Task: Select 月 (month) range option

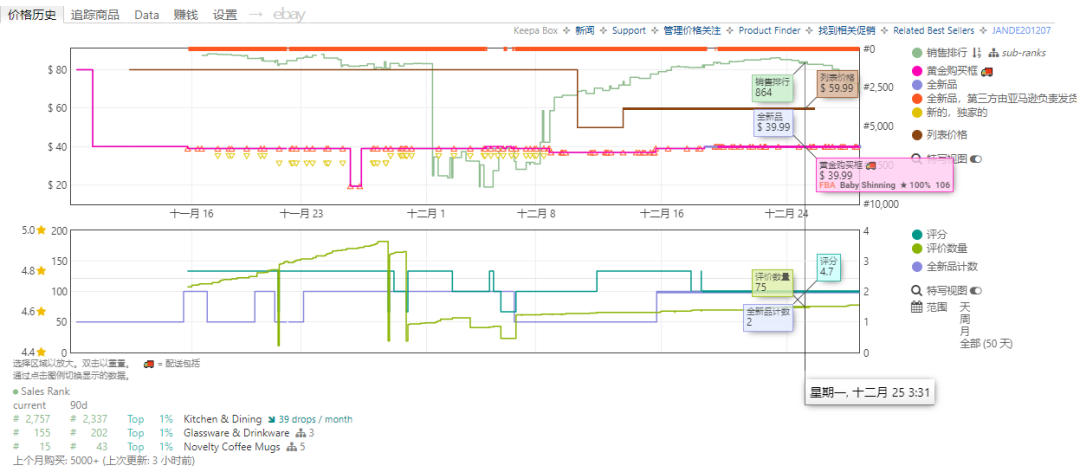Action: click(964, 331)
